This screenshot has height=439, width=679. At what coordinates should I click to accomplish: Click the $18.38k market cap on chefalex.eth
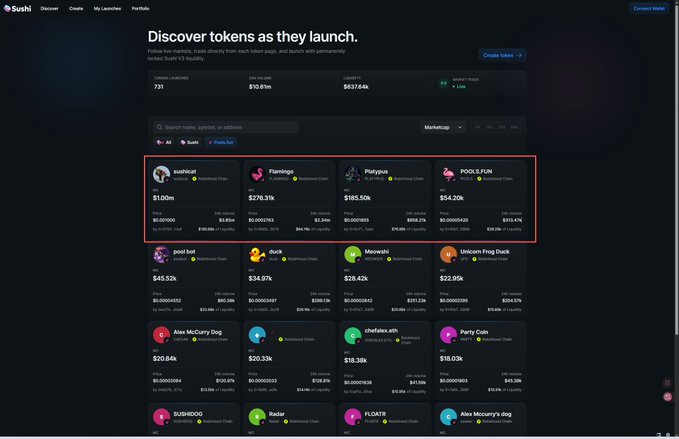[356, 360]
